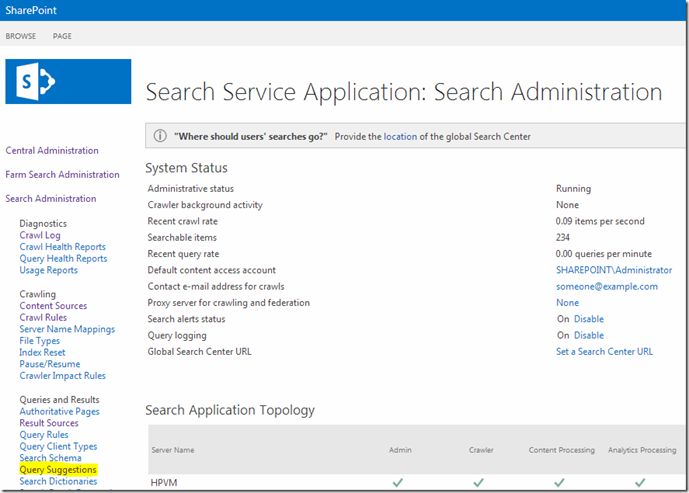Screen dimensions: 689x493
Task: Open Result Sources
Action: 49,423
